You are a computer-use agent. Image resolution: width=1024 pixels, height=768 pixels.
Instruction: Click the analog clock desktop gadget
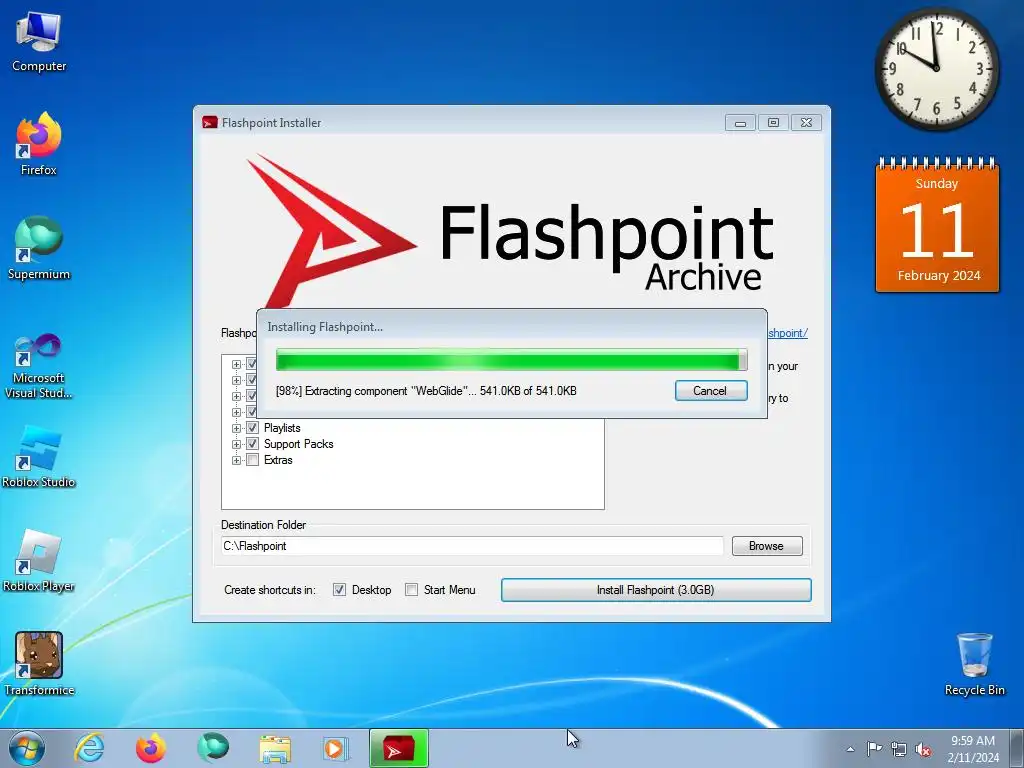pyautogui.click(x=936, y=68)
